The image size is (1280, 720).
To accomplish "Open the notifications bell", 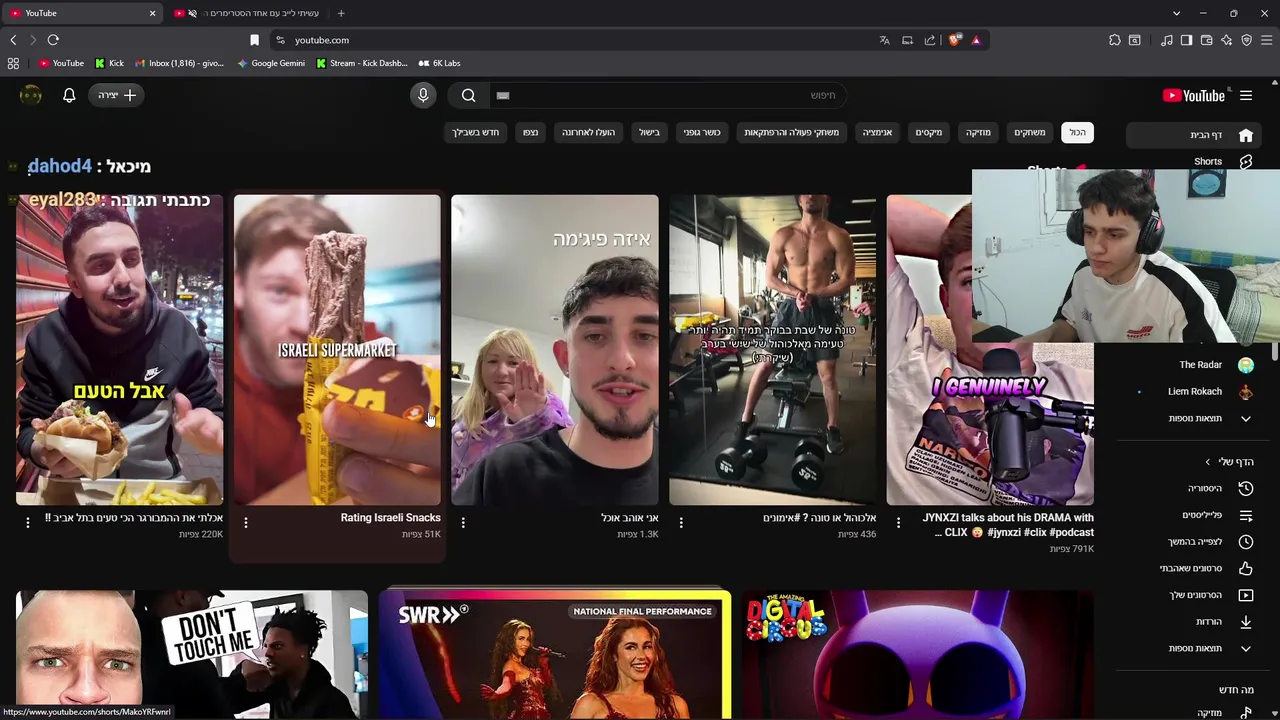I will coord(69,95).
